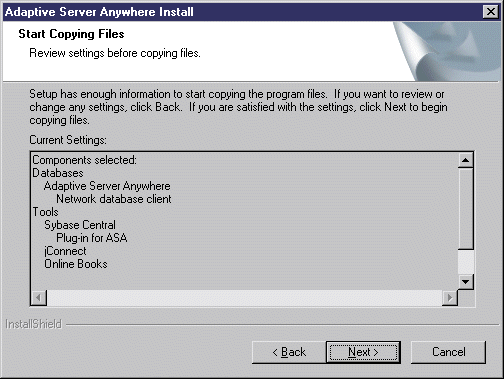Select the 'Tools' line in settings
Viewport: 504px width, 379px height.
[x=45, y=212]
